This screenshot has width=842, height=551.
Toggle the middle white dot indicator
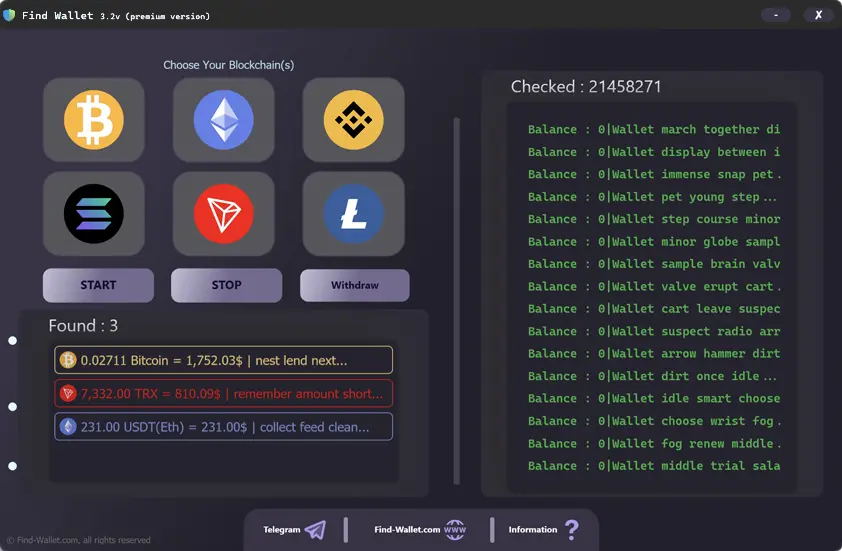[12, 407]
